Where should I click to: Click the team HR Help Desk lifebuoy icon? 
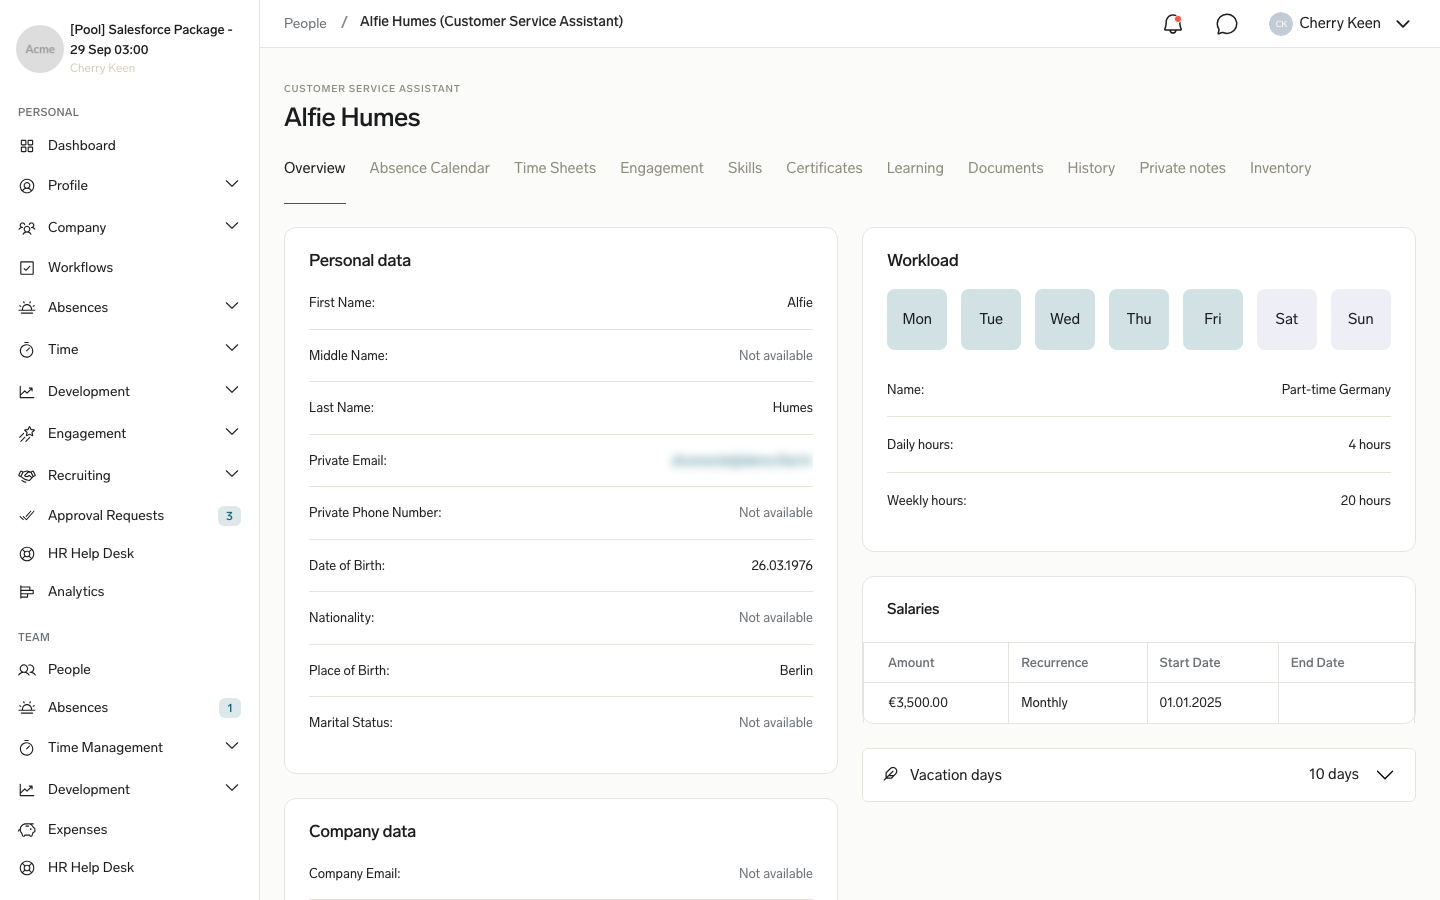[27, 868]
